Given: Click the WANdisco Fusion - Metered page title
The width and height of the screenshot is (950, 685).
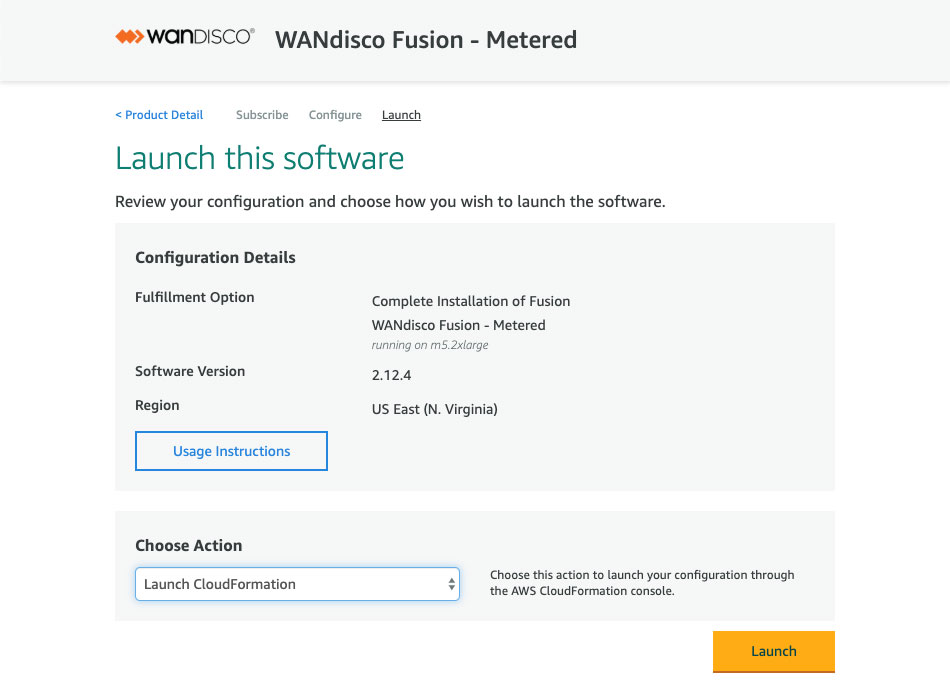Looking at the screenshot, I should tap(426, 40).
